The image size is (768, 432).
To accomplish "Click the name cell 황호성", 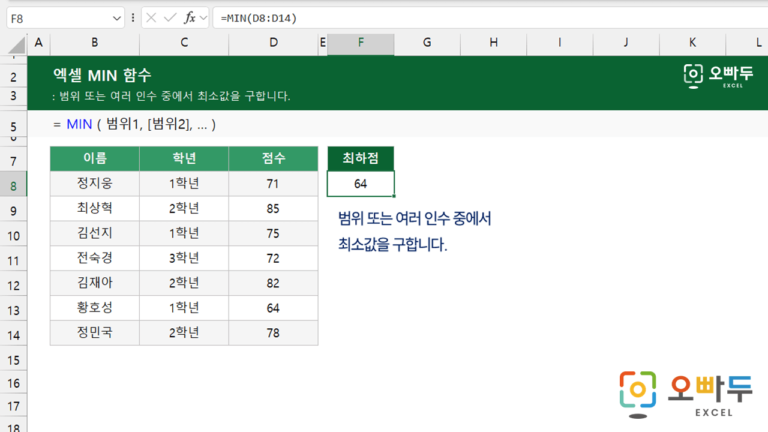I will 95,308.
